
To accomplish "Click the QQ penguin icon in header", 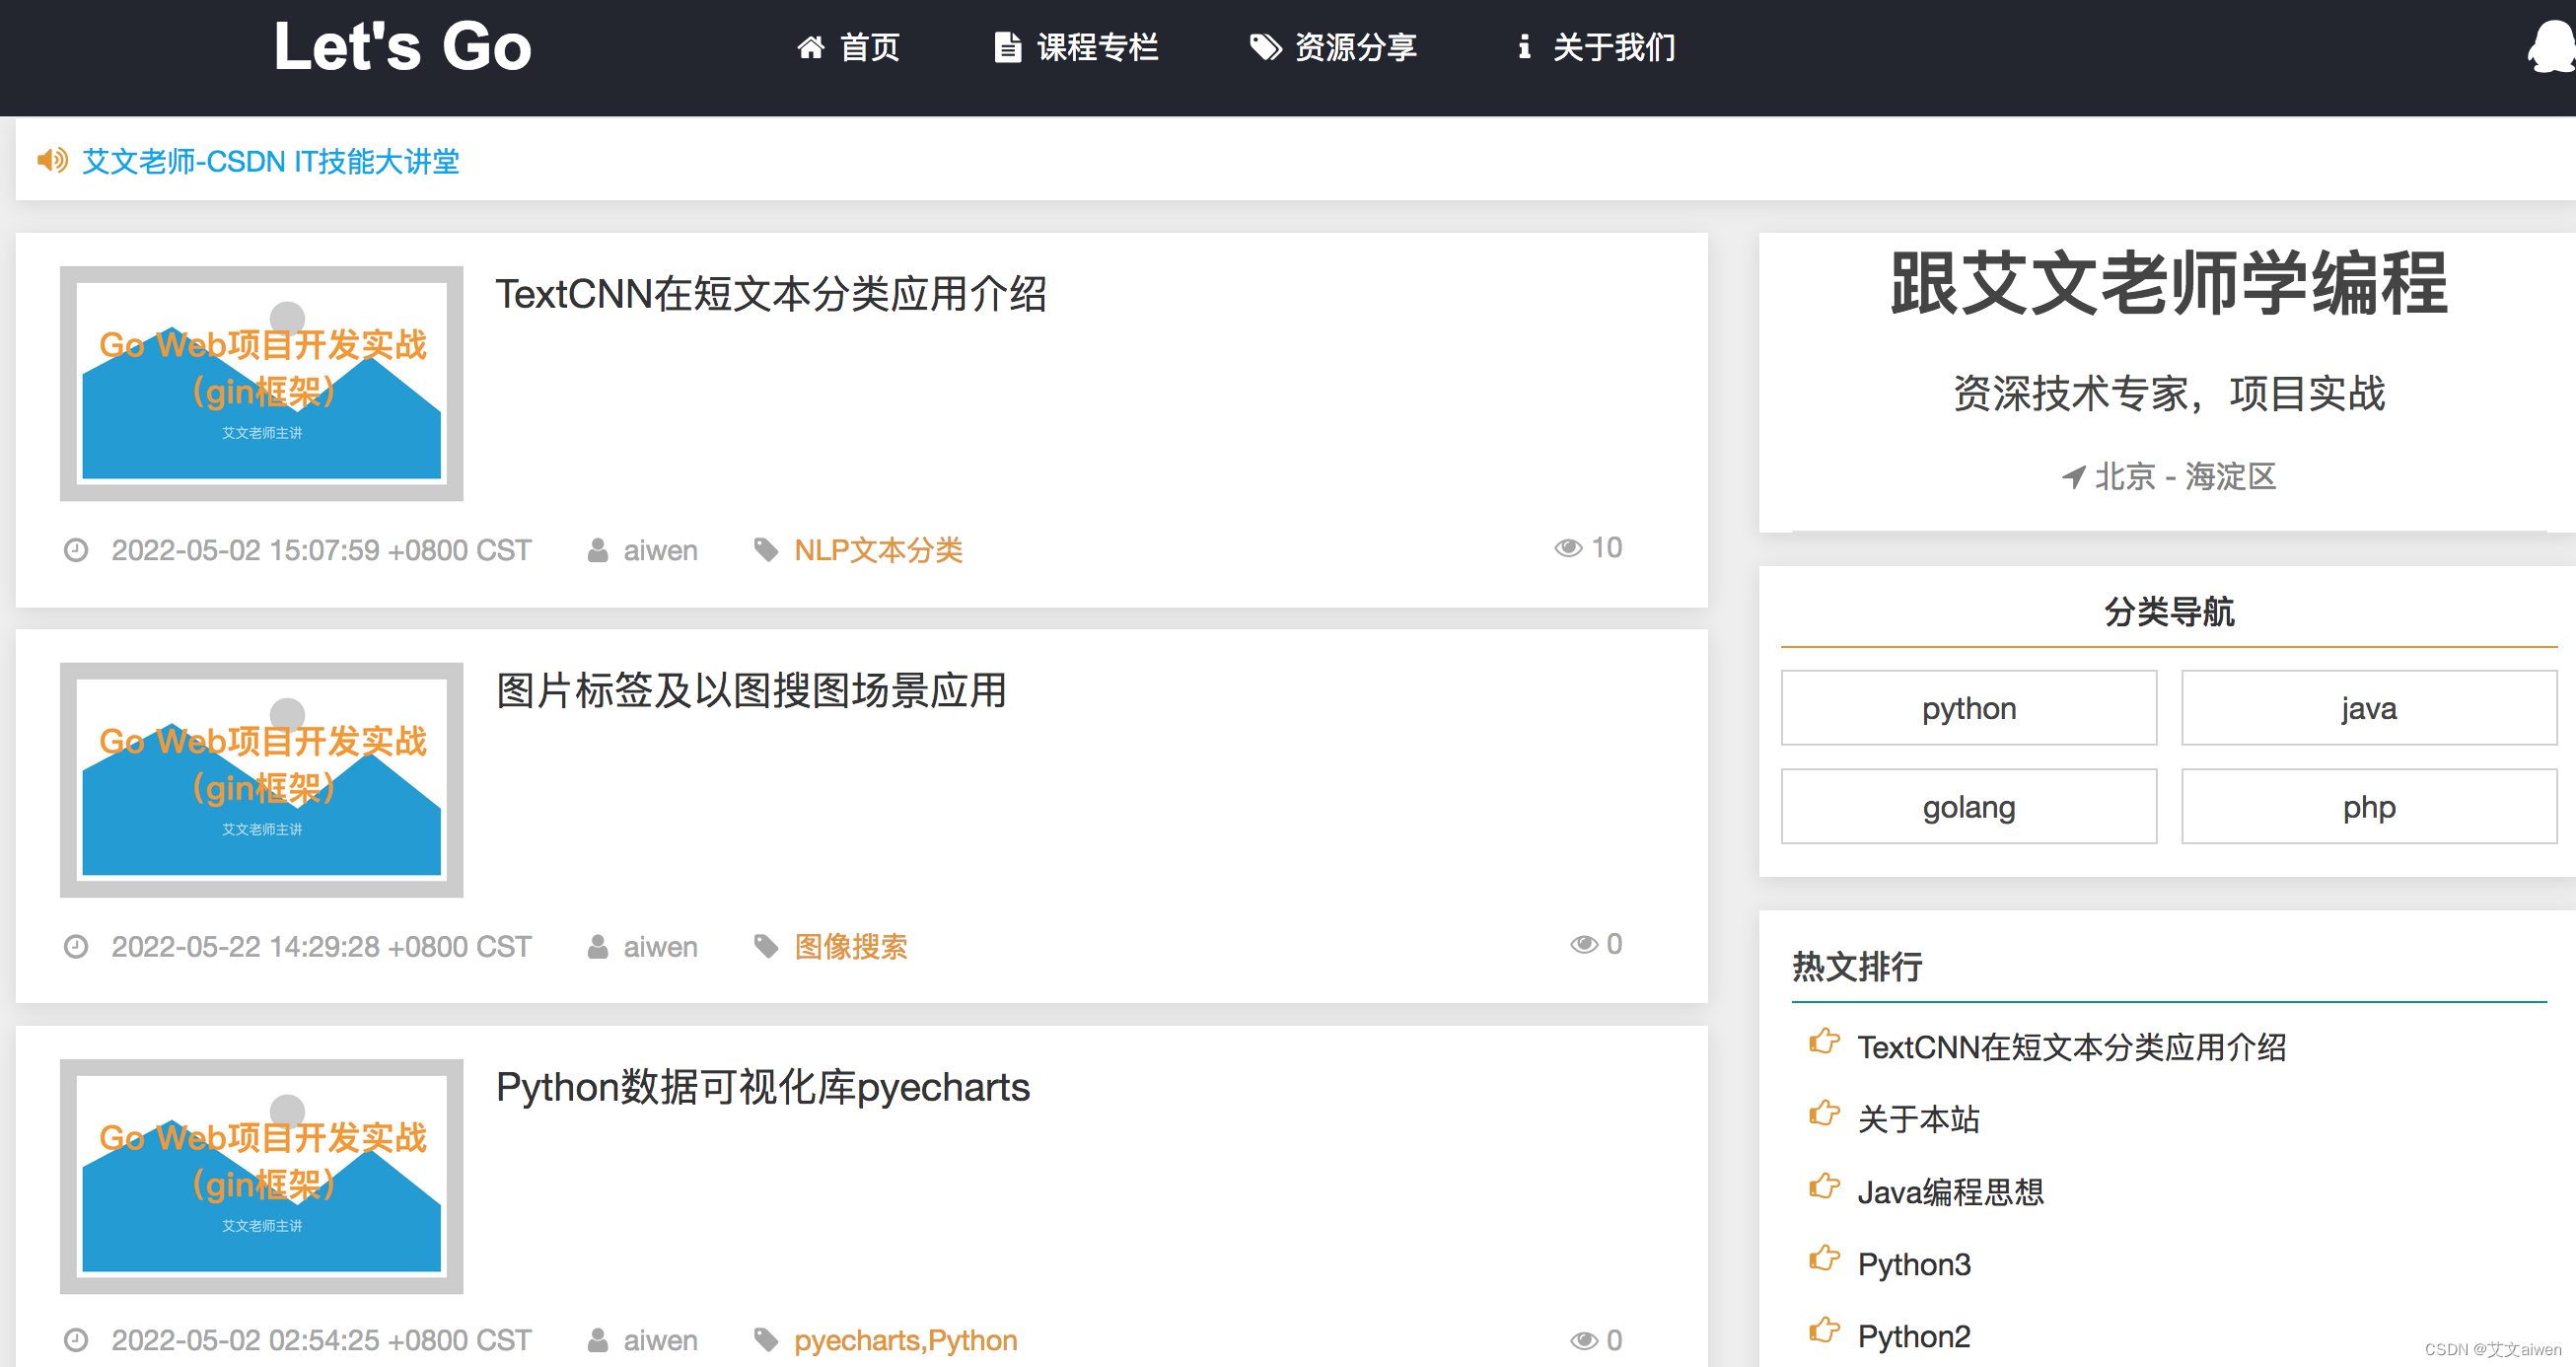I will (2553, 48).
